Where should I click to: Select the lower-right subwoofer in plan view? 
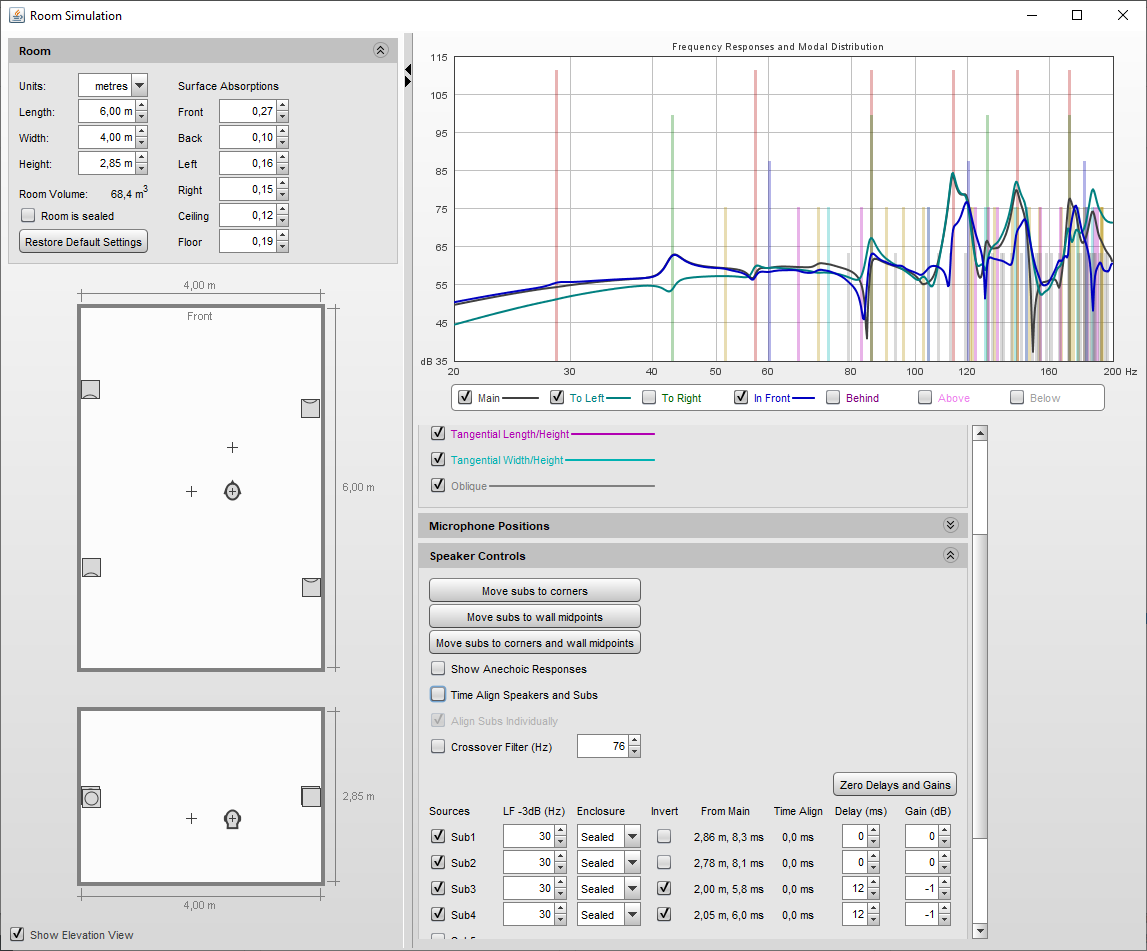[x=311, y=587]
